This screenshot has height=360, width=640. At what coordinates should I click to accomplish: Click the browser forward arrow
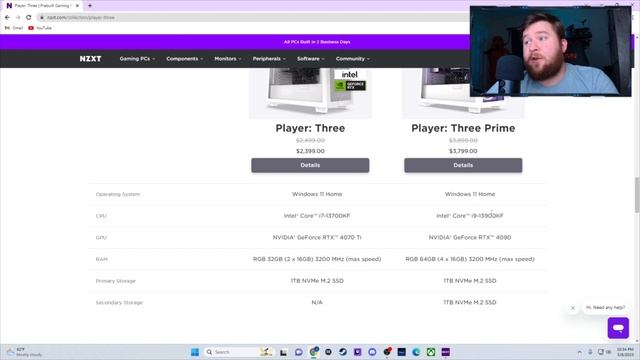pyautogui.click(x=18, y=18)
